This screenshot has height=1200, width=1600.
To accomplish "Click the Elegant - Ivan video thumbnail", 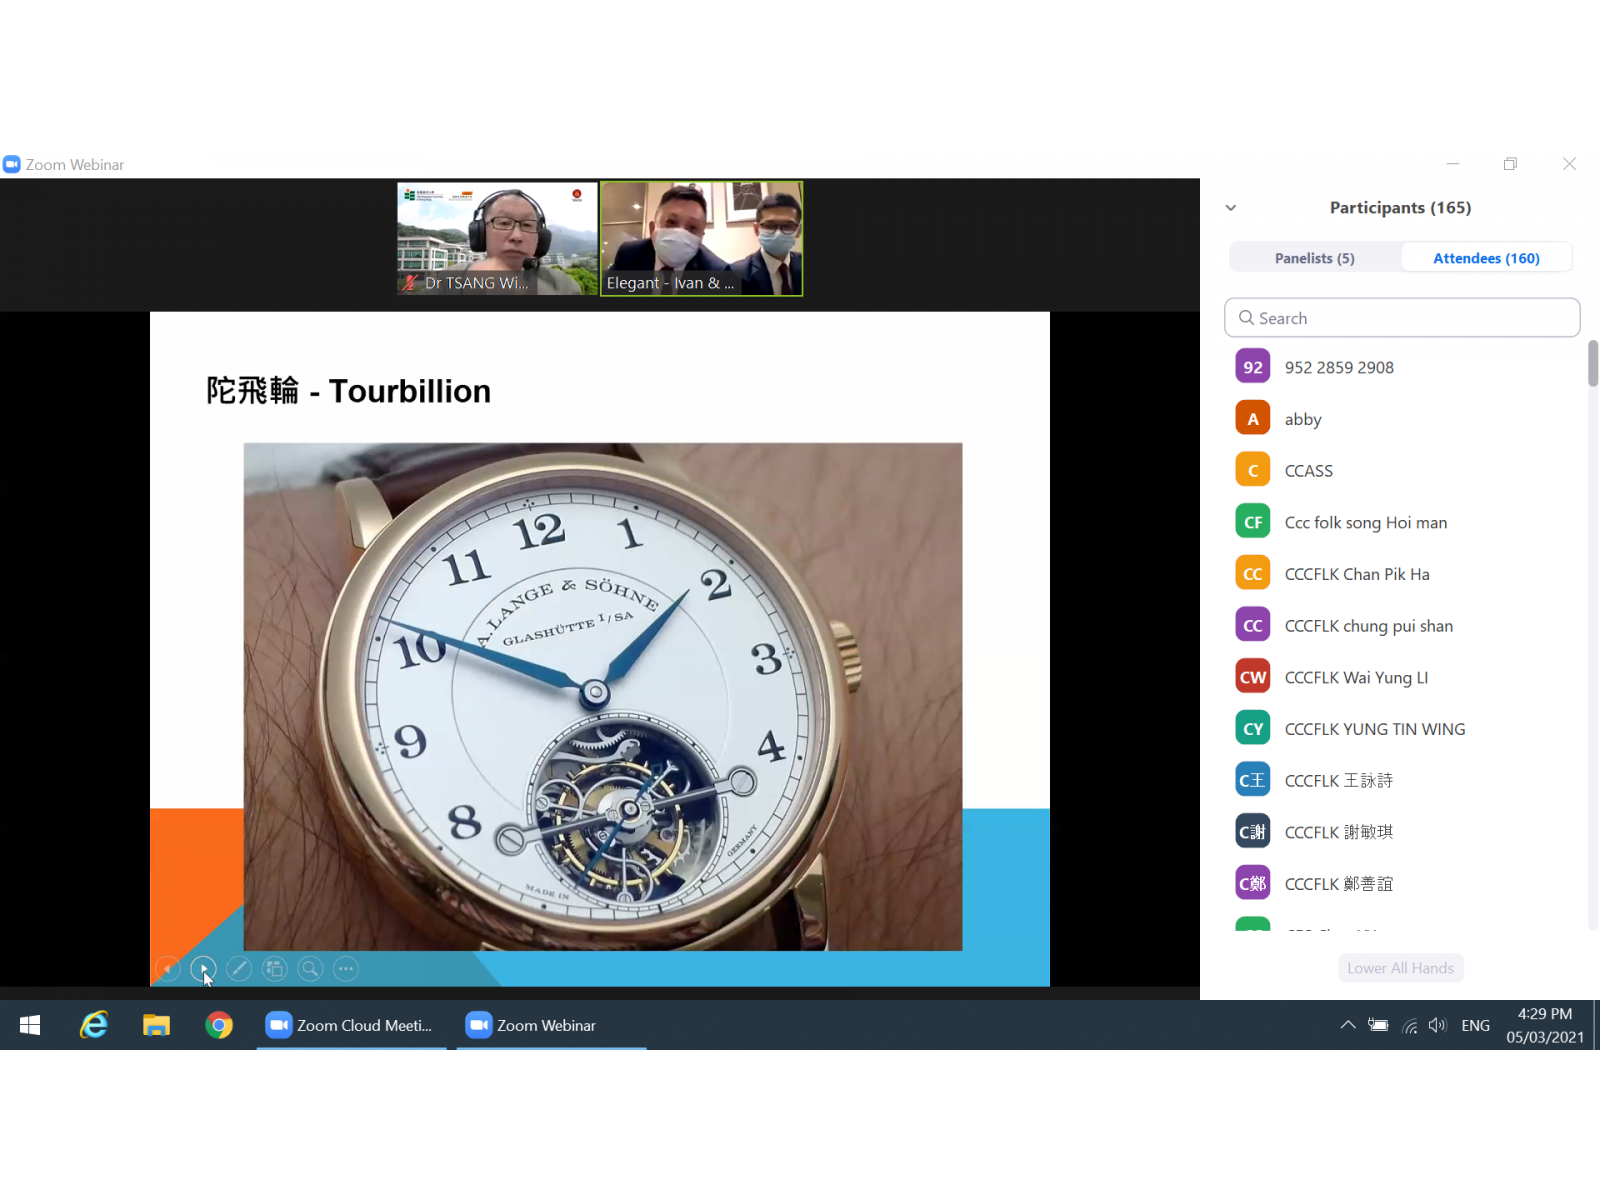I will pos(701,238).
